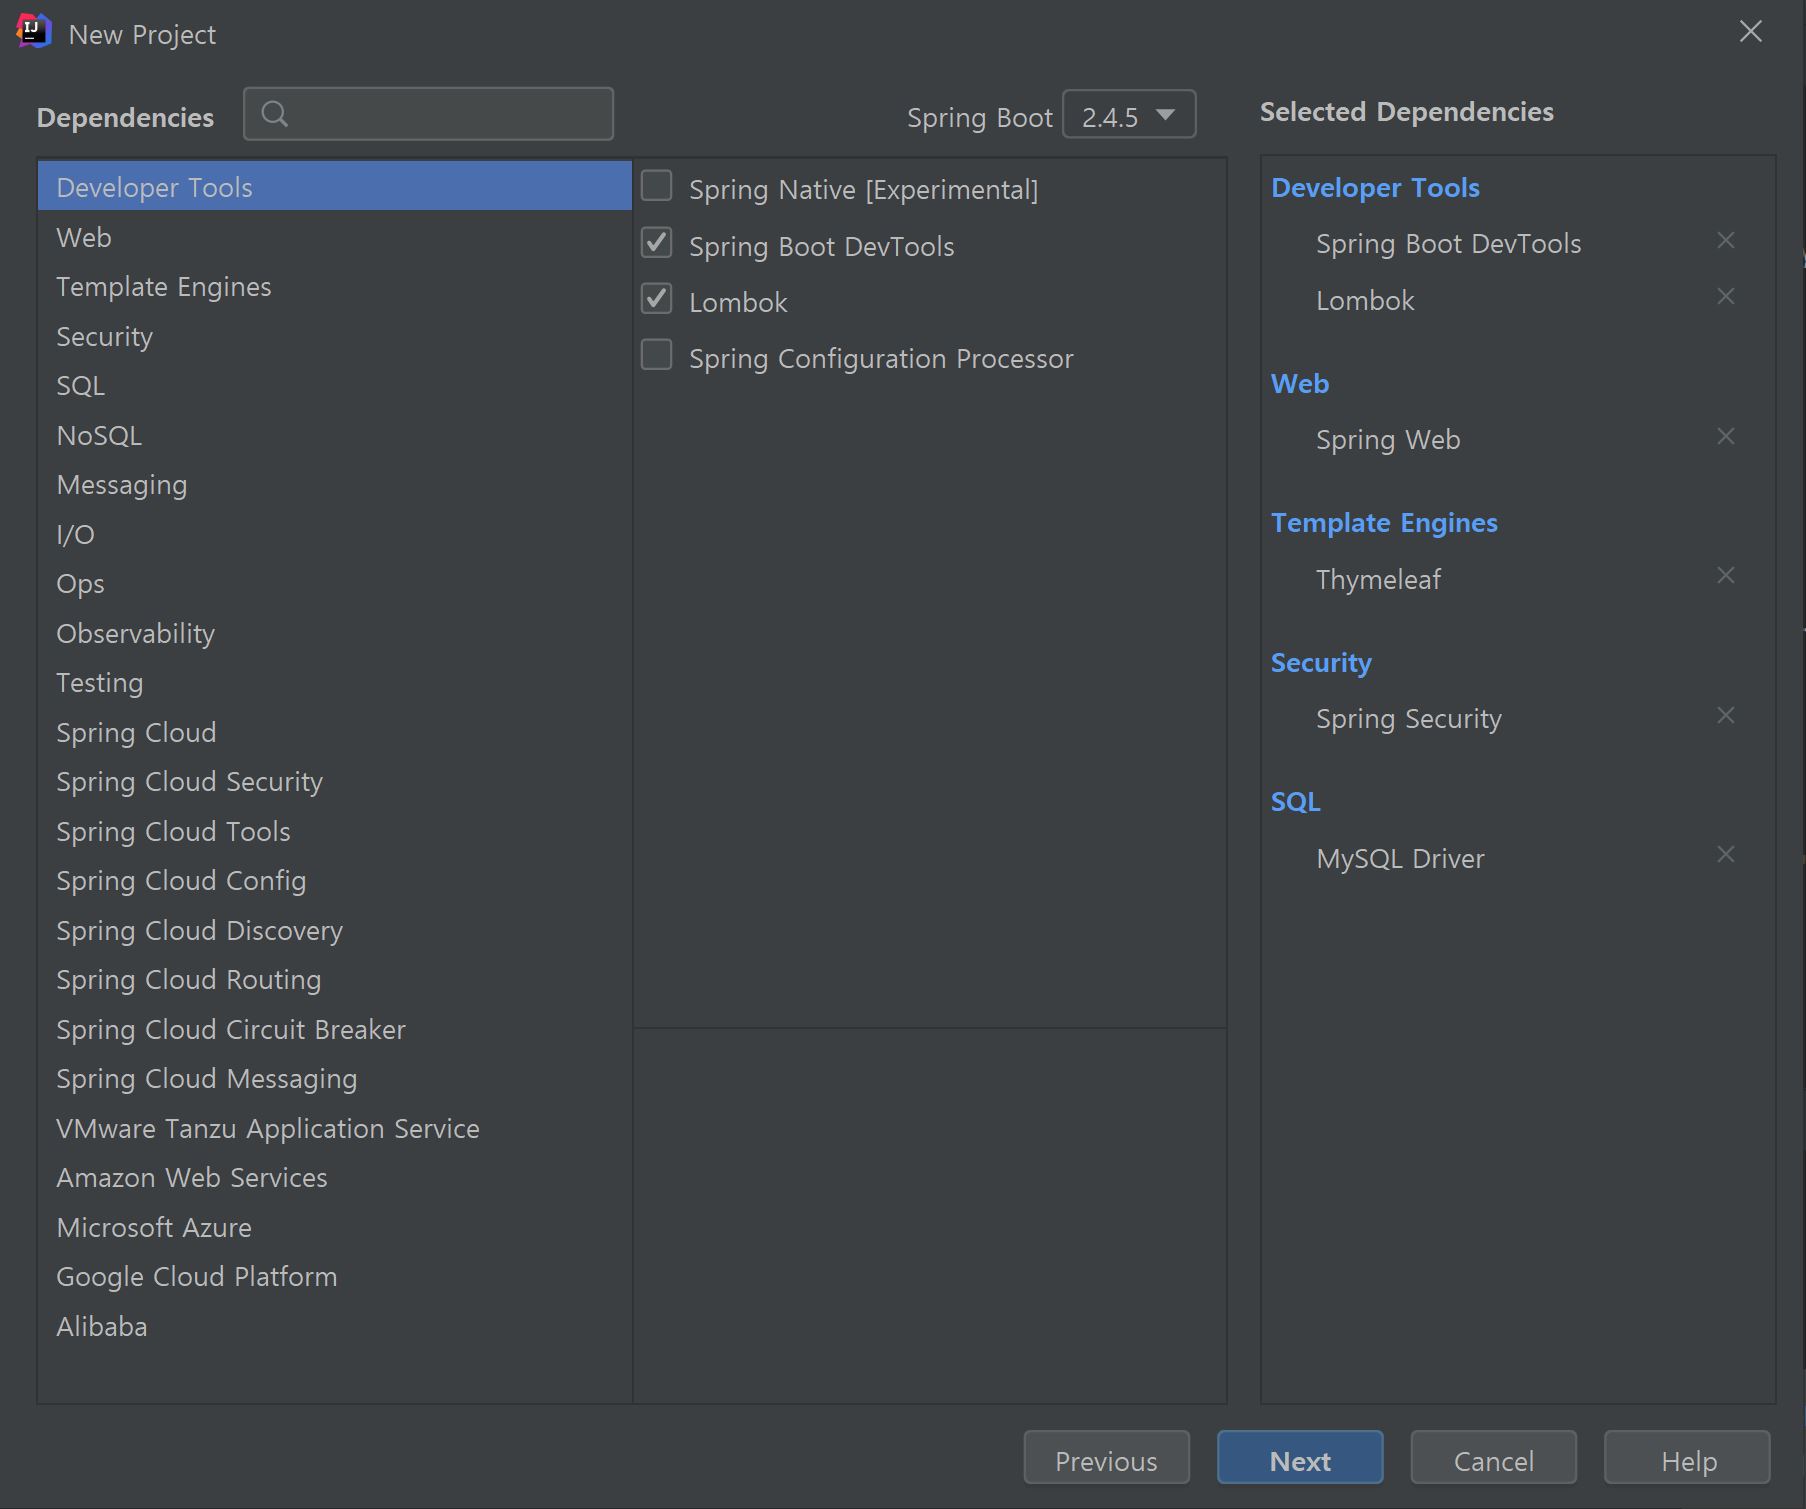Viewport: 1806px width, 1509px height.
Task: Select the Testing category
Action: point(334,683)
